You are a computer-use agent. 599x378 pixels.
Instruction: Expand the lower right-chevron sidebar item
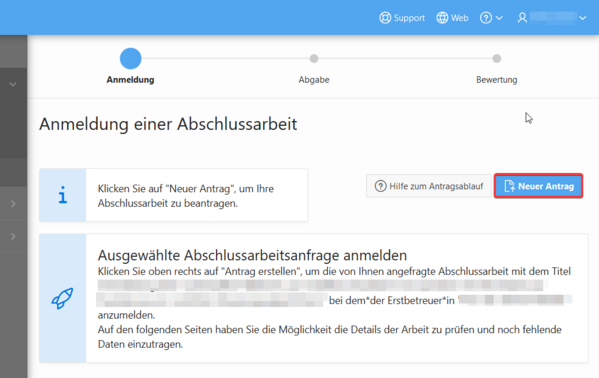[x=13, y=237]
